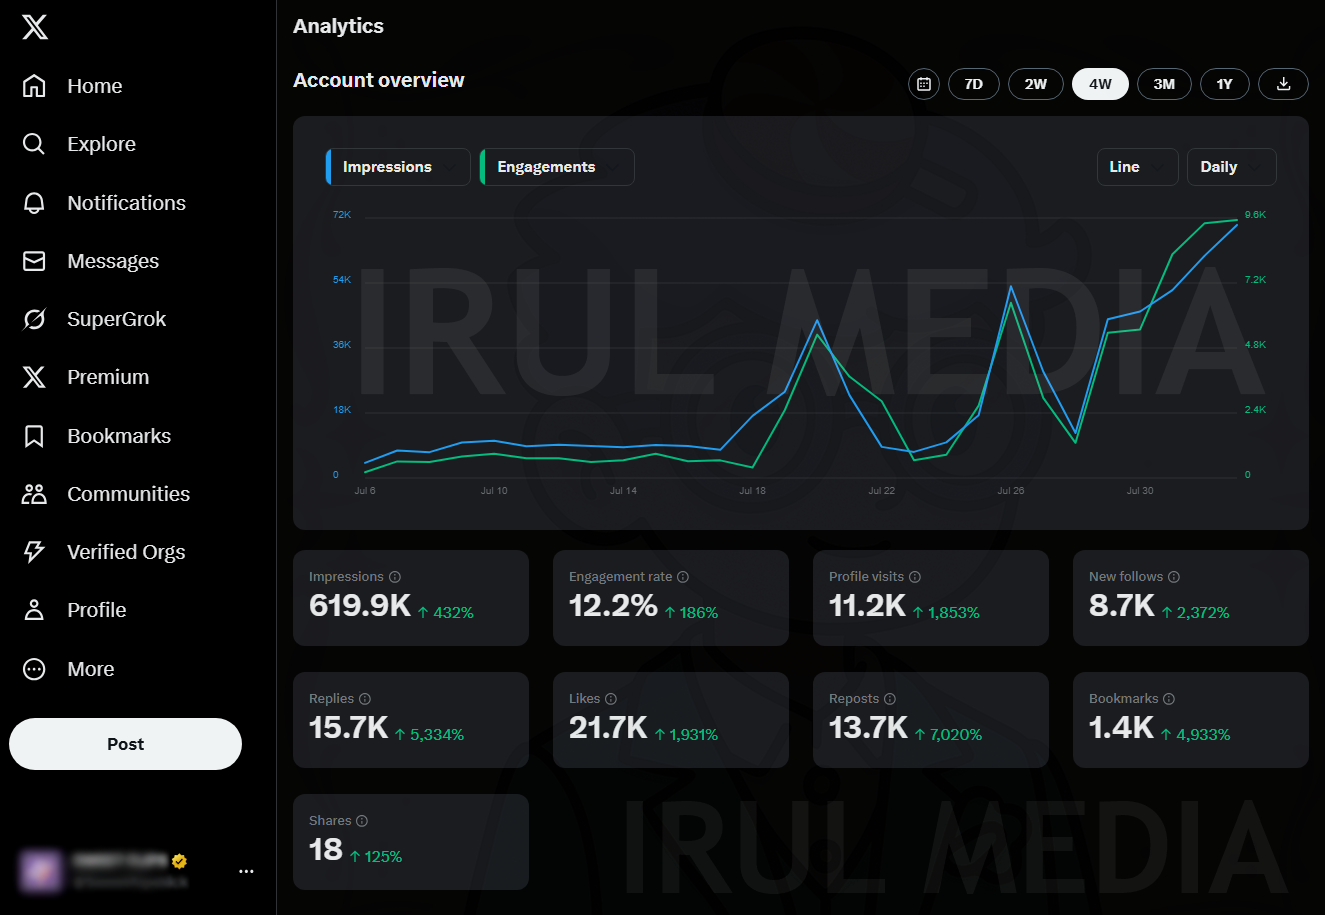This screenshot has height=915, width=1325.
Task: Download analytics data icon
Action: click(1284, 84)
